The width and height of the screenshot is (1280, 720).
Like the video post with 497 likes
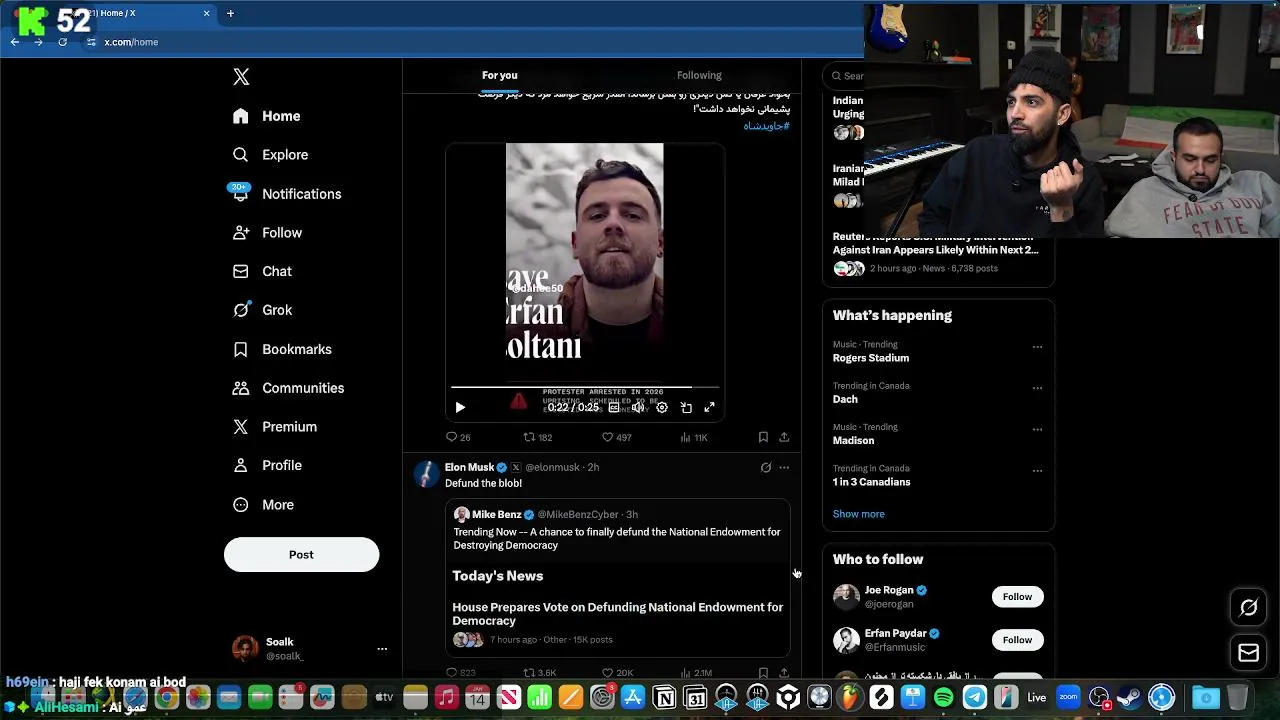point(616,437)
